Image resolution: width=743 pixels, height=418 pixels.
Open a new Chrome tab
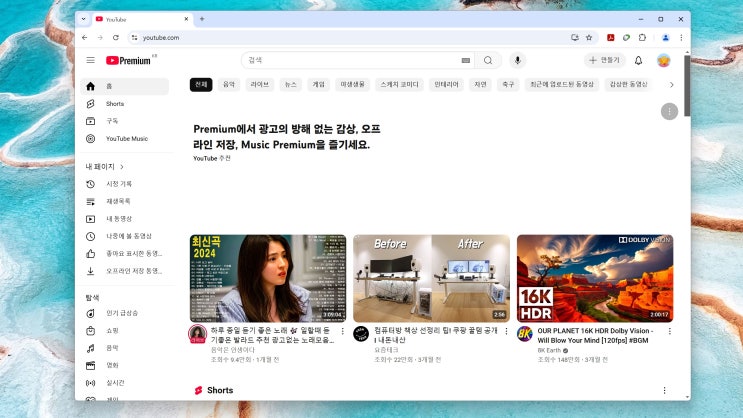(x=202, y=19)
